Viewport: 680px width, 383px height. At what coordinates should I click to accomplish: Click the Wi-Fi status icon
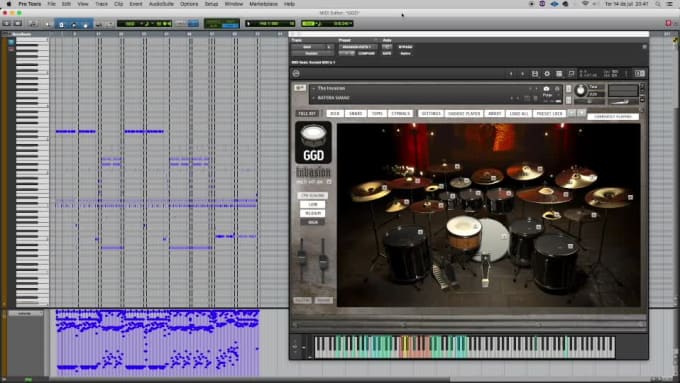[x=585, y=4]
